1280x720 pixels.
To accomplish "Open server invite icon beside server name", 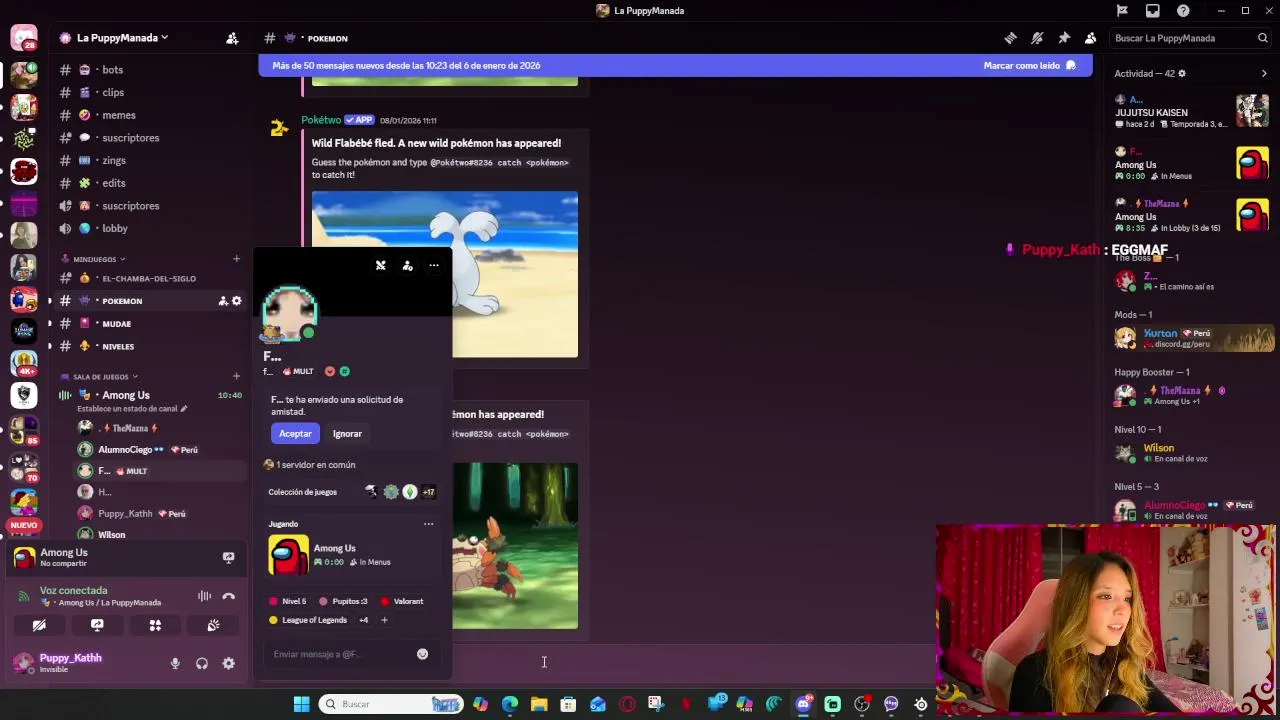I will (232, 38).
